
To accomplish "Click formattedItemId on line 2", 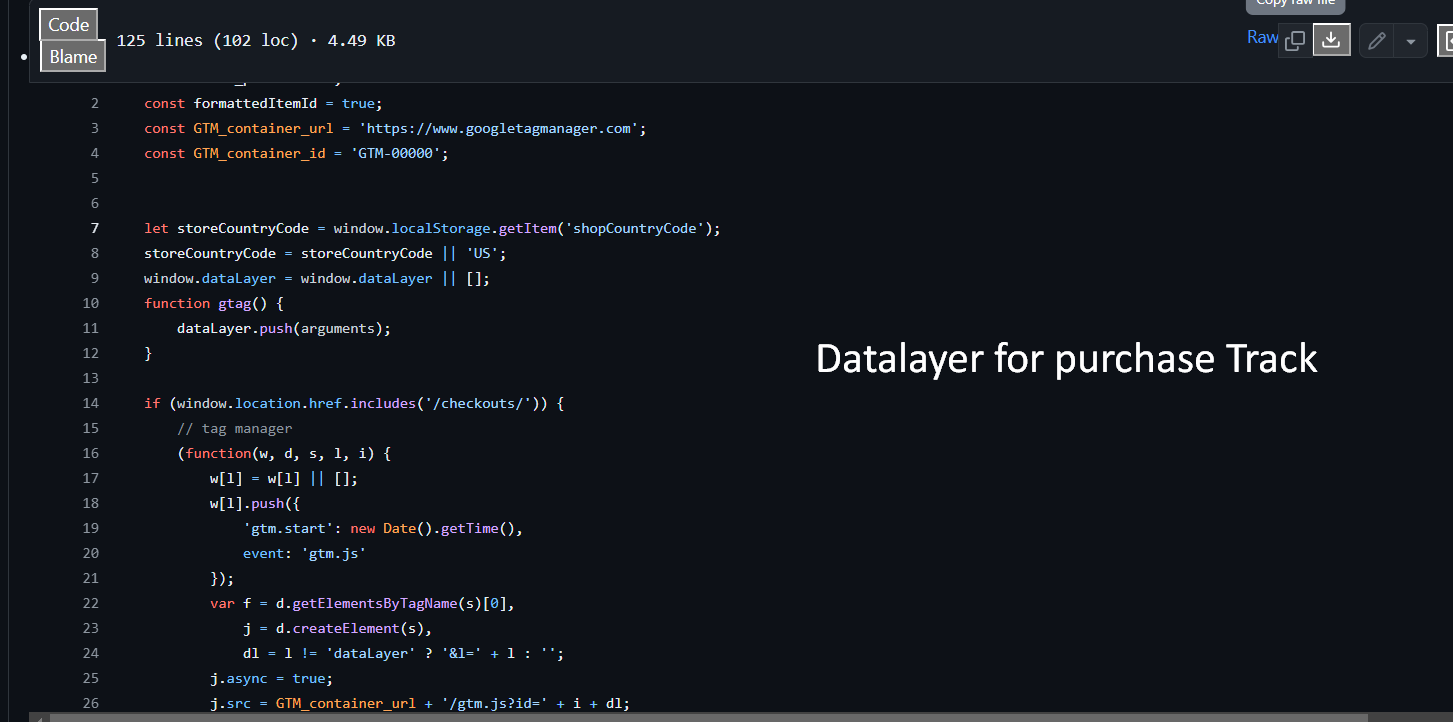I will tap(255, 103).
